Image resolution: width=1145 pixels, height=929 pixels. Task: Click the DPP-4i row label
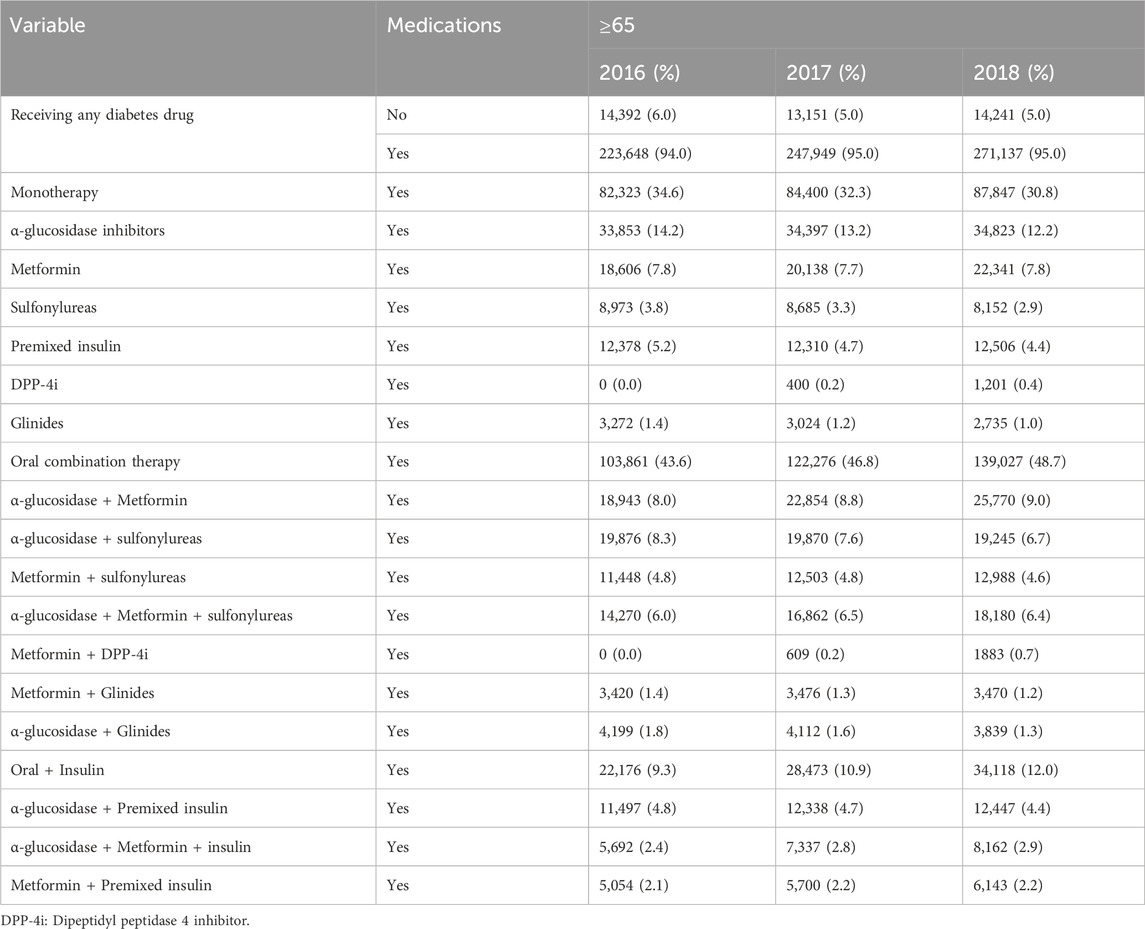click(x=34, y=385)
